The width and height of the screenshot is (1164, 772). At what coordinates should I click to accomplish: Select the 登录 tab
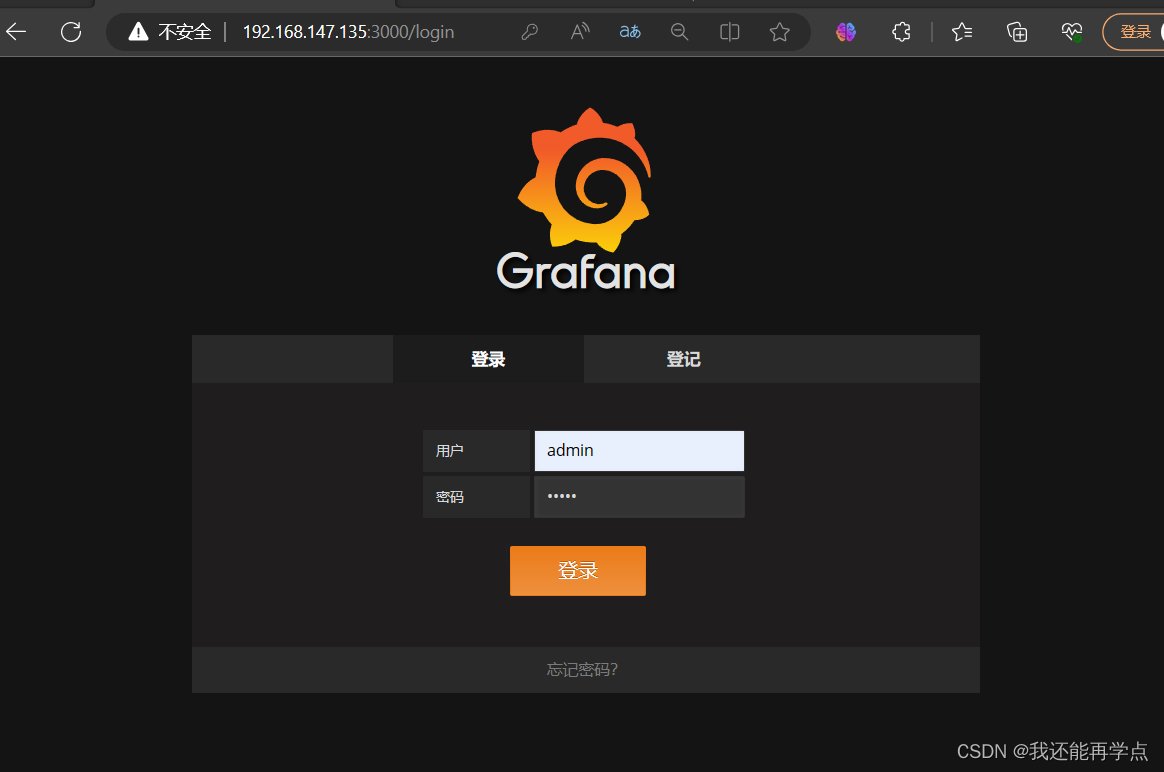point(488,359)
